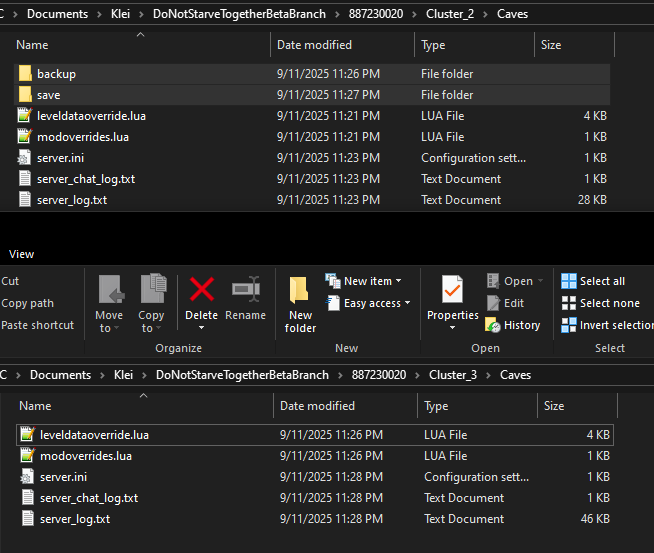
Task: Switch to the View ribbon tab
Action: (21, 254)
